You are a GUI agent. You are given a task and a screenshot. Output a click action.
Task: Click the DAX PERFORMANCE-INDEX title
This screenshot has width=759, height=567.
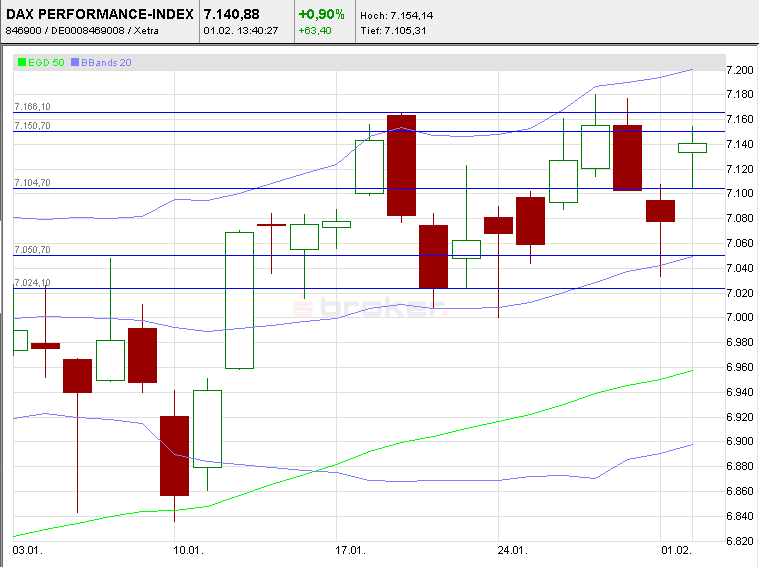pos(100,14)
